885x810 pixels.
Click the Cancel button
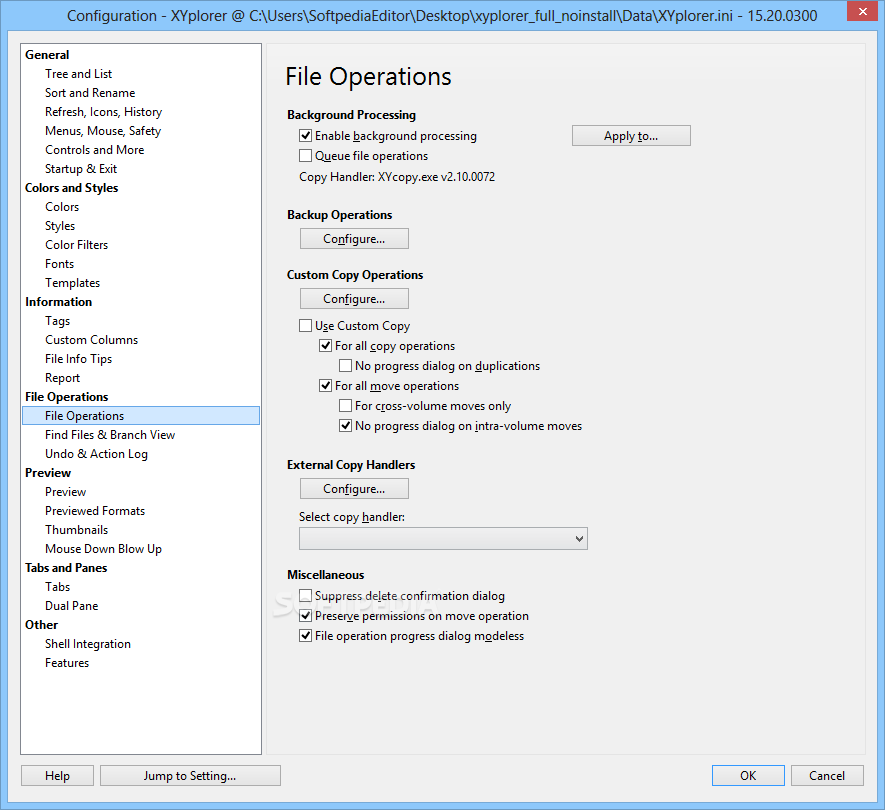pyautogui.click(x=827, y=776)
